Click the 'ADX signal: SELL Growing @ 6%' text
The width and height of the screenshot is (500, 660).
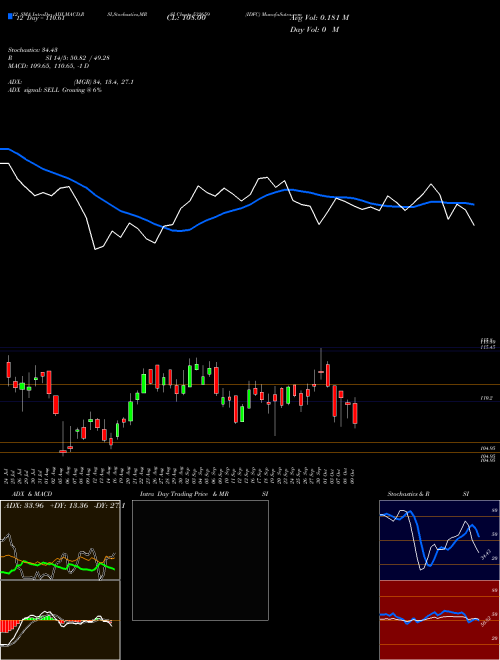coord(55,90)
